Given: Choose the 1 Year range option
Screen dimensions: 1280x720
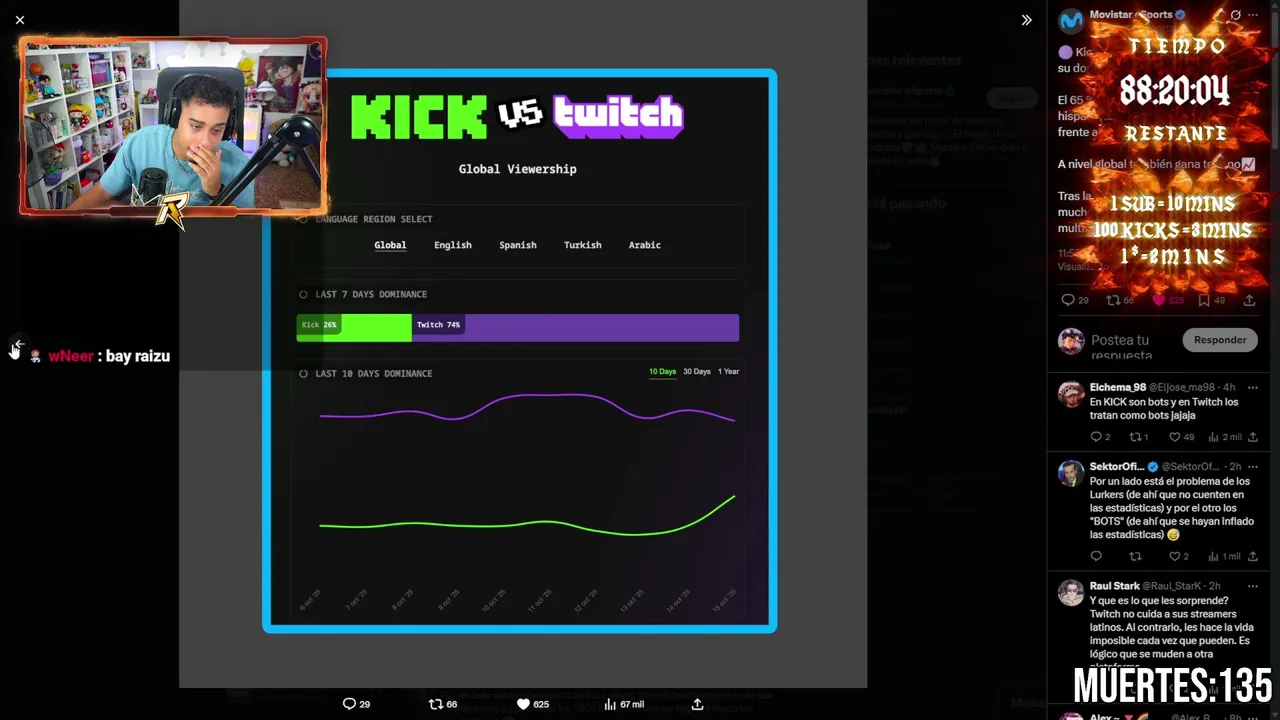Looking at the screenshot, I should 729,372.
